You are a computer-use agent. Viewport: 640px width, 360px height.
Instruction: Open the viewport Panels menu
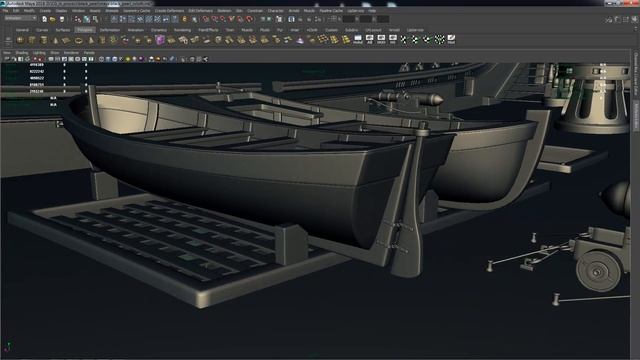(89, 53)
